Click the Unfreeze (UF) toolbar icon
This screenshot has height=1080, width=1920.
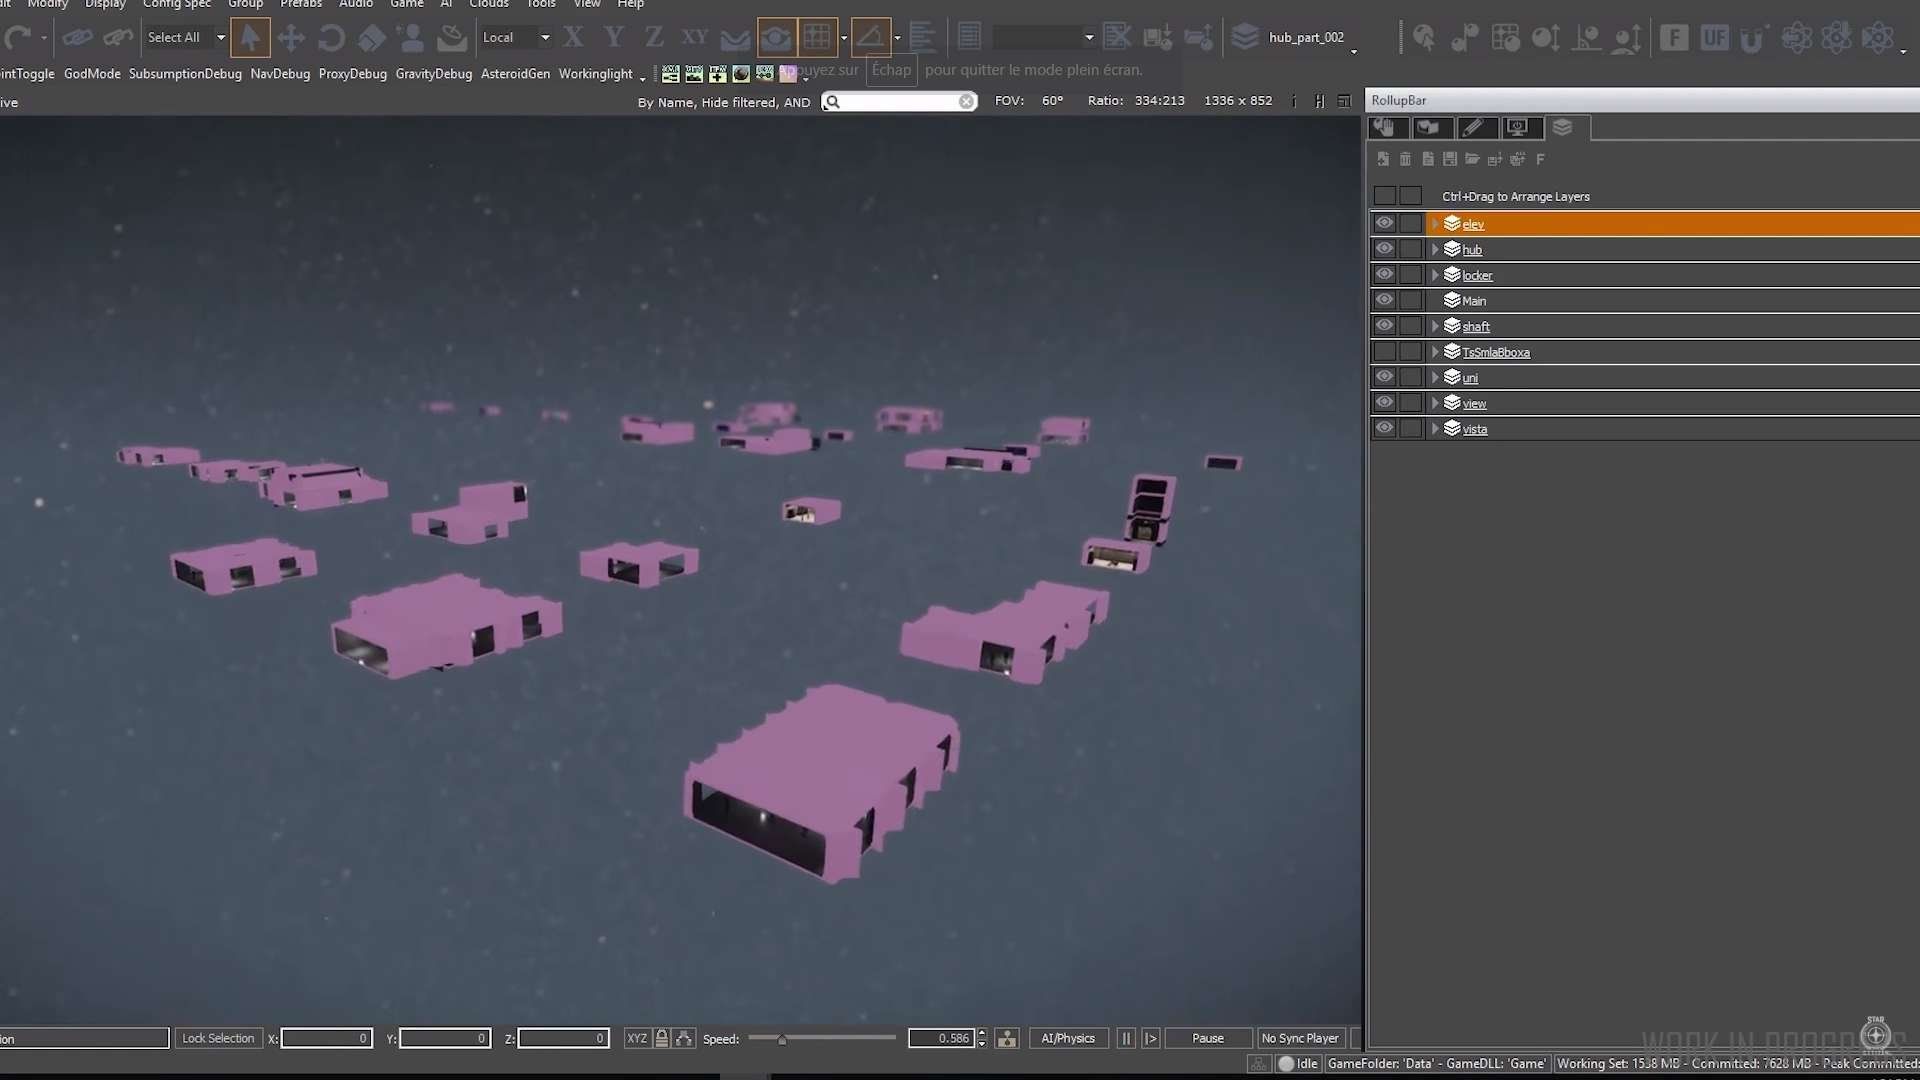(x=1714, y=38)
